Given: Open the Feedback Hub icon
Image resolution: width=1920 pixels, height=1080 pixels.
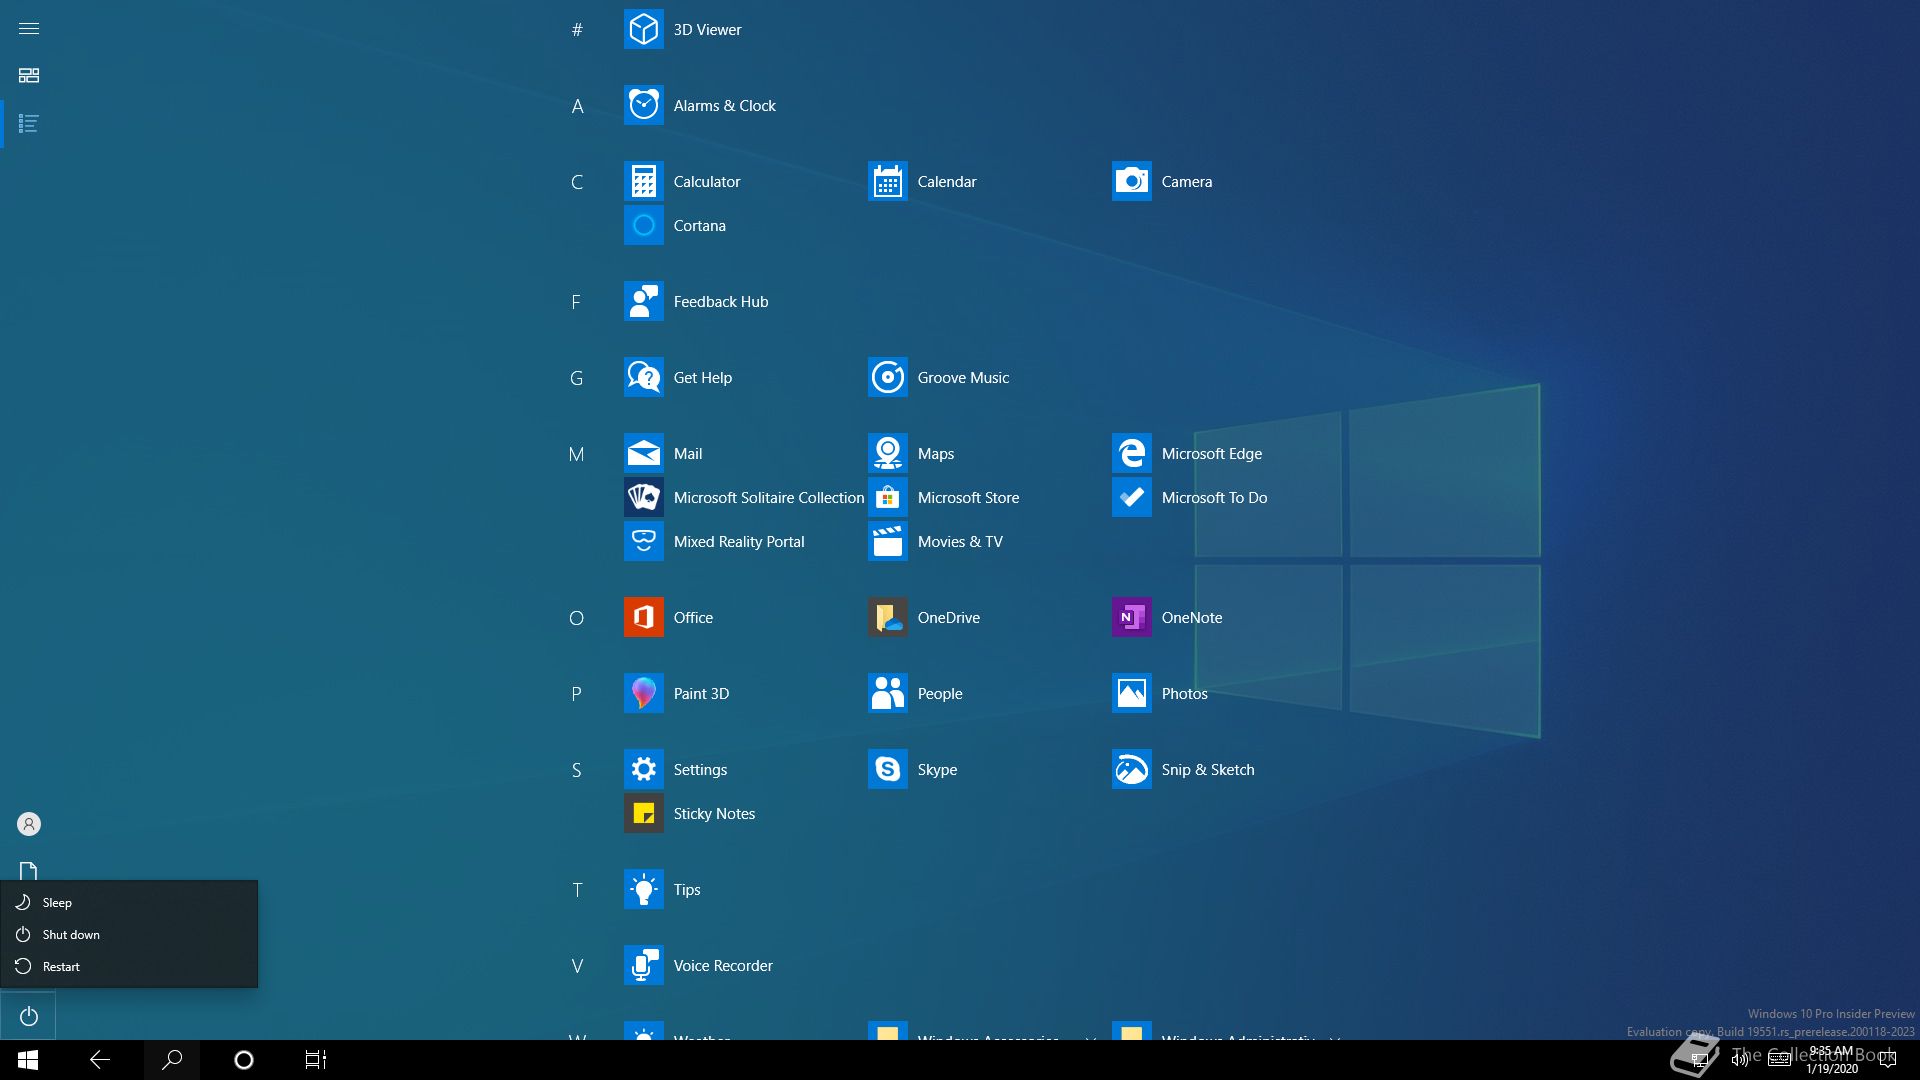Looking at the screenshot, I should [644, 302].
